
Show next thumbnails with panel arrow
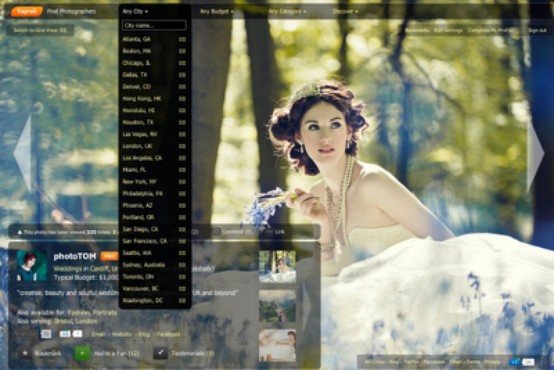[307, 307]
